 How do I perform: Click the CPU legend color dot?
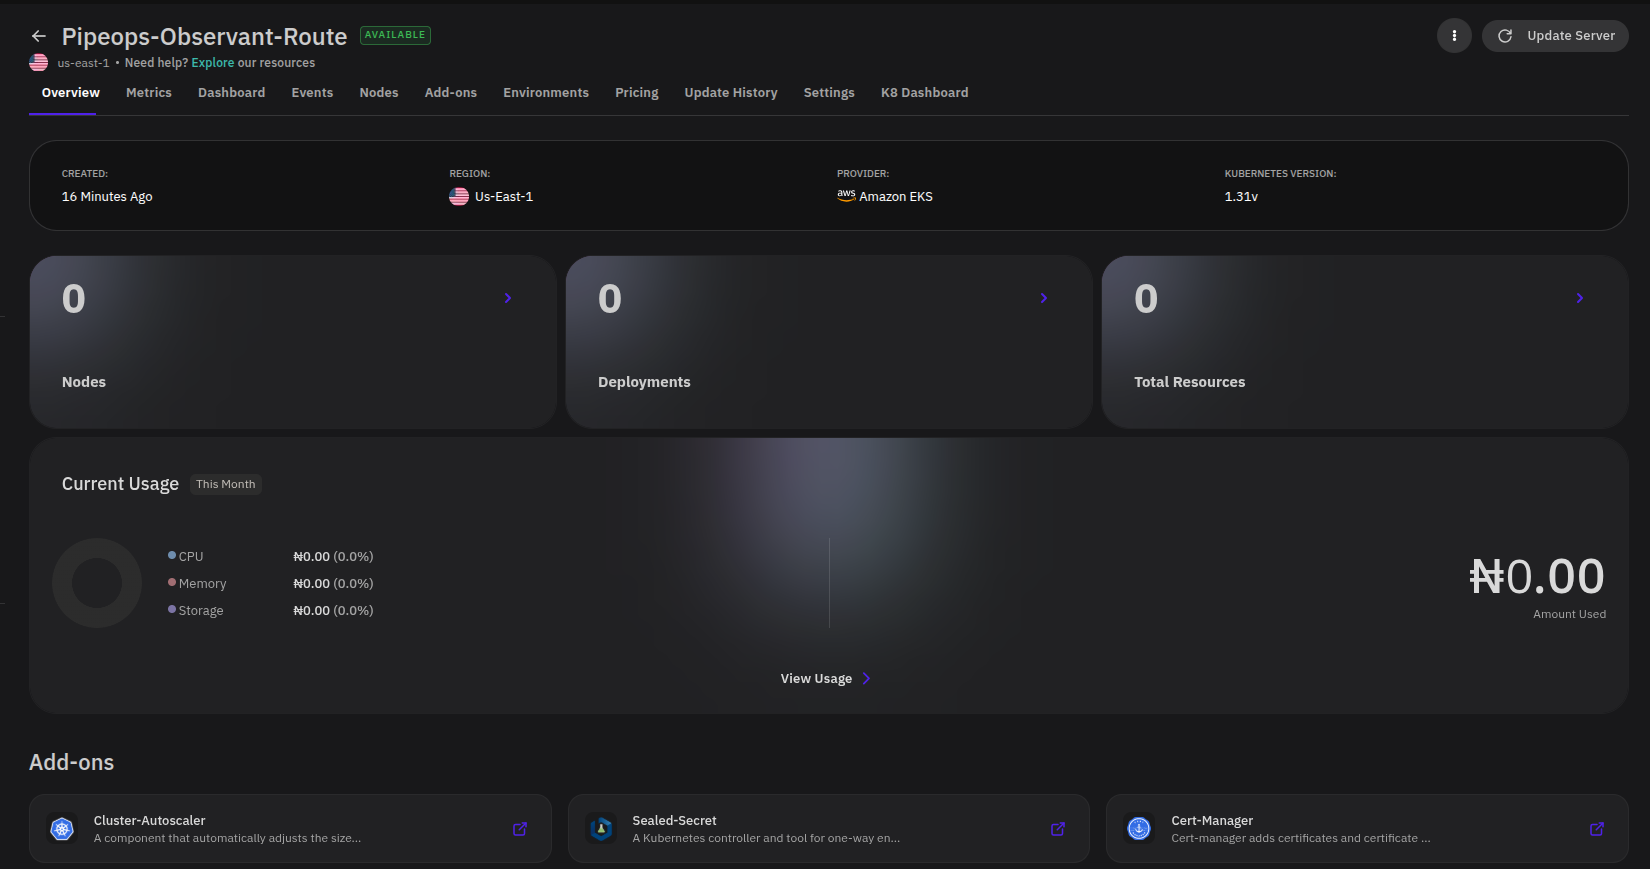click(172, 555)
